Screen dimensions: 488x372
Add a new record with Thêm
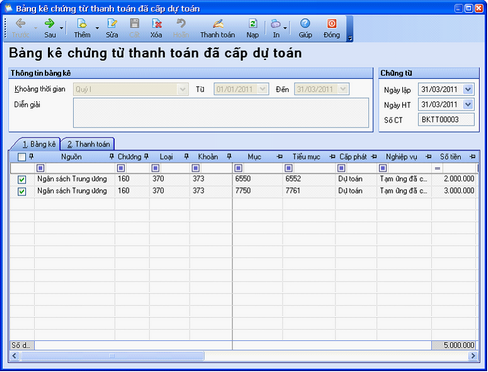pyautogui.click(x=82, y=28)
